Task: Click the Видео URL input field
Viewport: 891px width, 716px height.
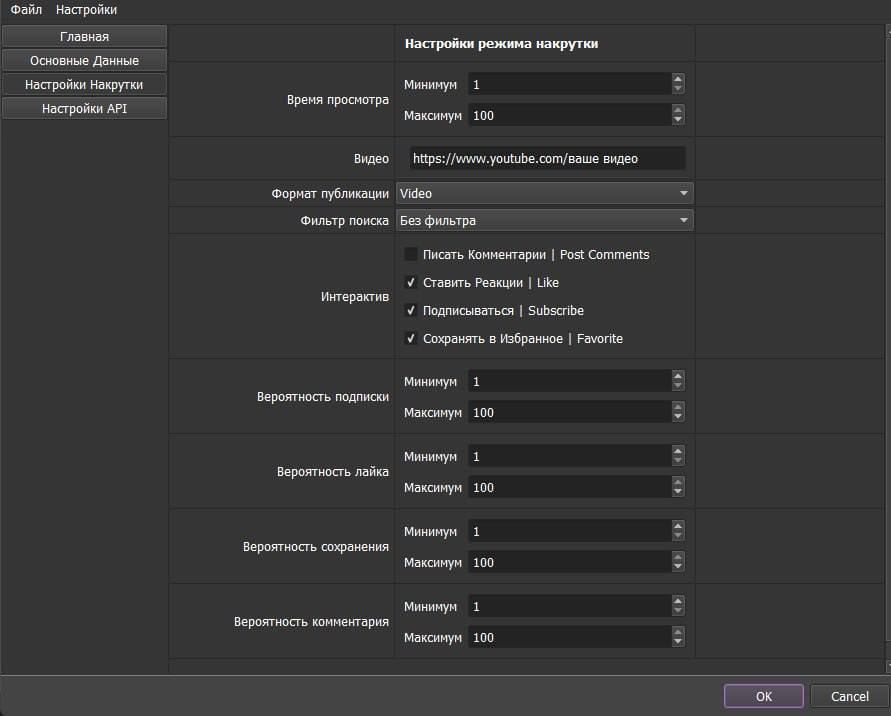Action: click(x=547, y=159)
